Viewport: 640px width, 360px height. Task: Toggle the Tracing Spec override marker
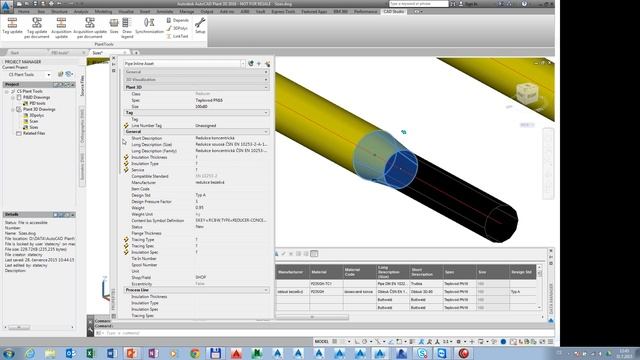(x=127, y=246)
